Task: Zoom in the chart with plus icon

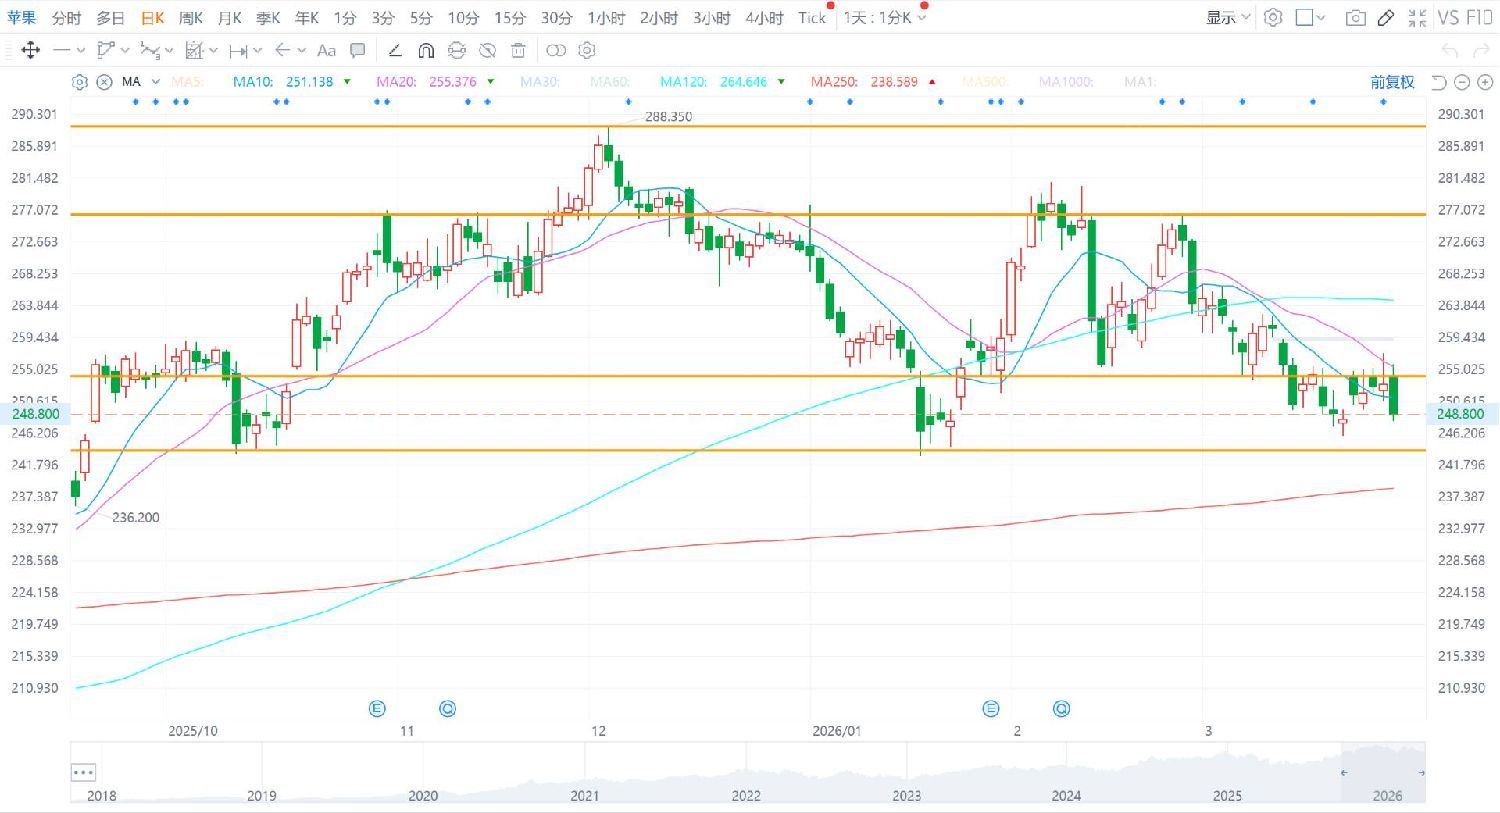Action: pyautogui.click(x=1483, y=82)
